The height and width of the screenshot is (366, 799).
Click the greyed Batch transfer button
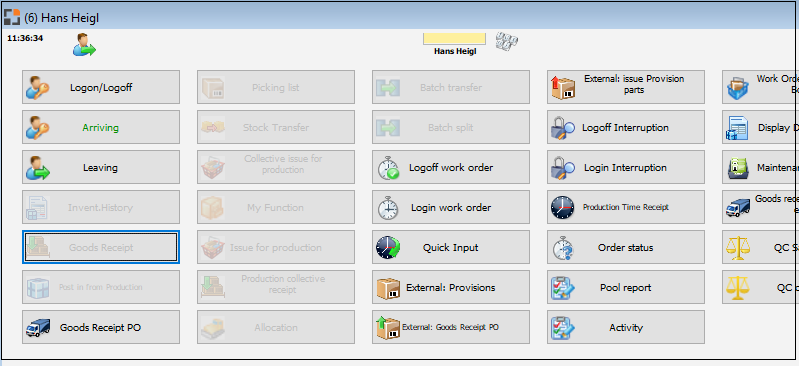coord(450,87)
